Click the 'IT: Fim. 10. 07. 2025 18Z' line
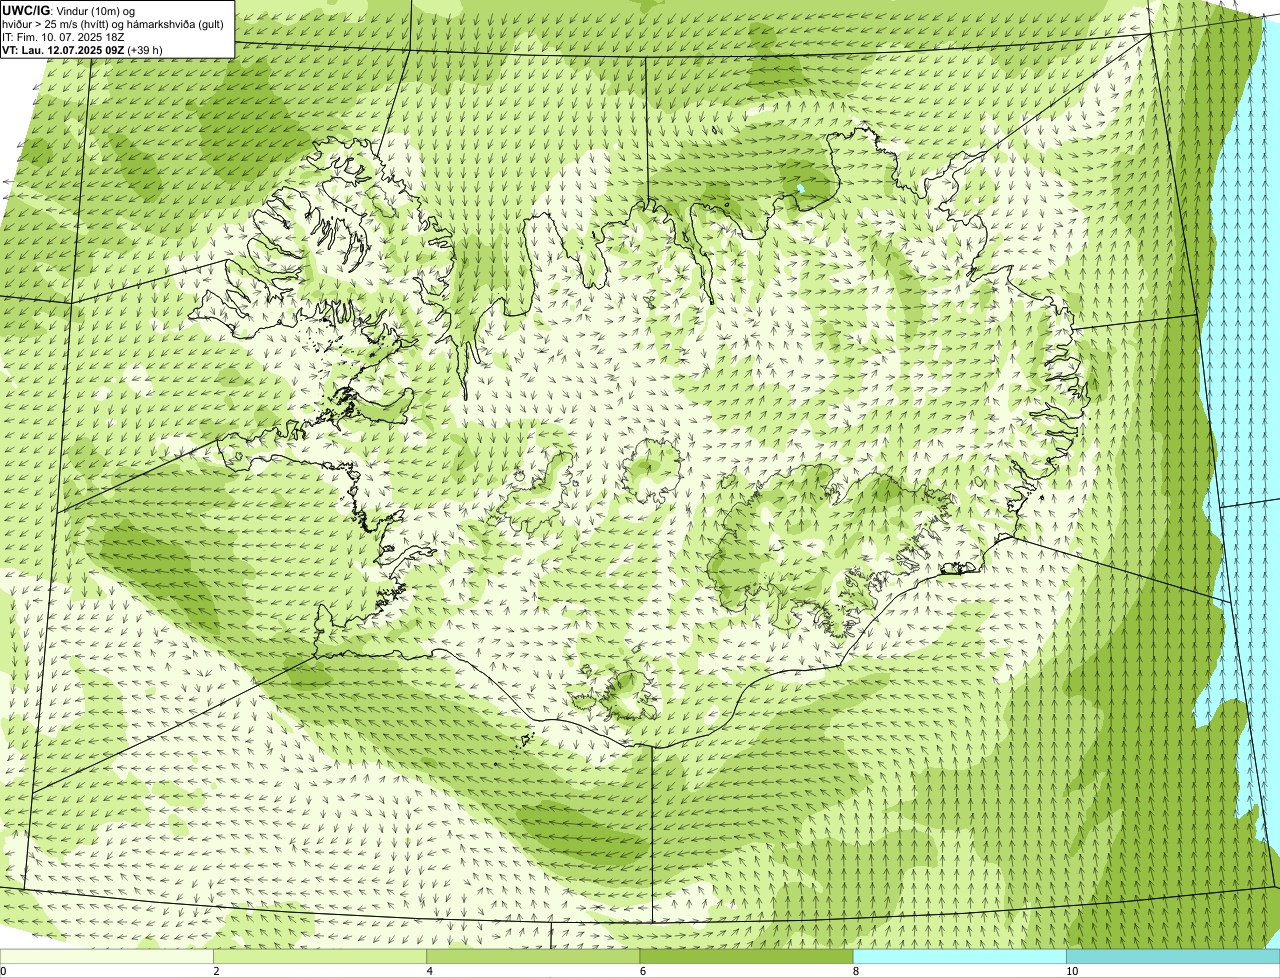Image resolution: width=1280 pixels, height=978 pixels. click(62, 37)
